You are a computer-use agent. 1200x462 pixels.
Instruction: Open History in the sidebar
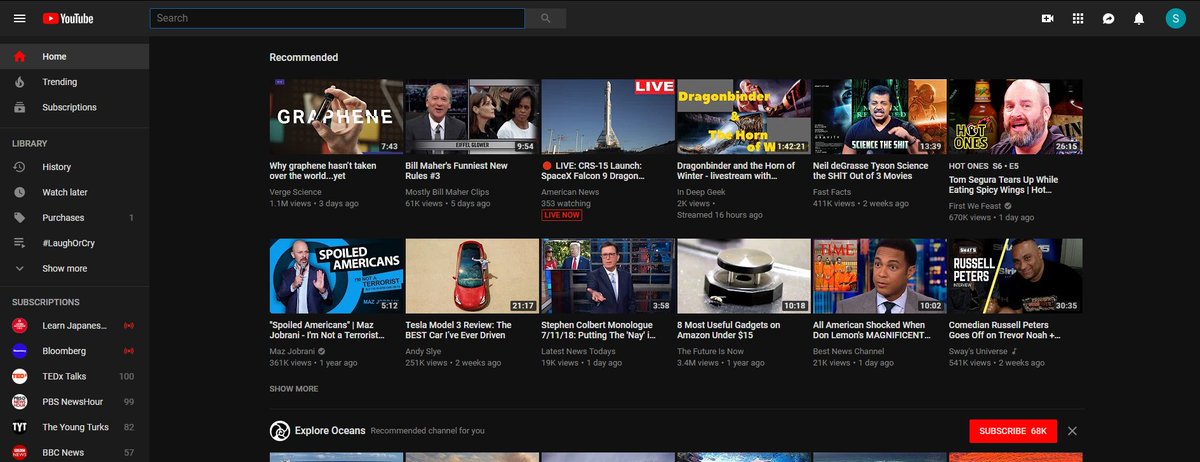tap(75, 167)
